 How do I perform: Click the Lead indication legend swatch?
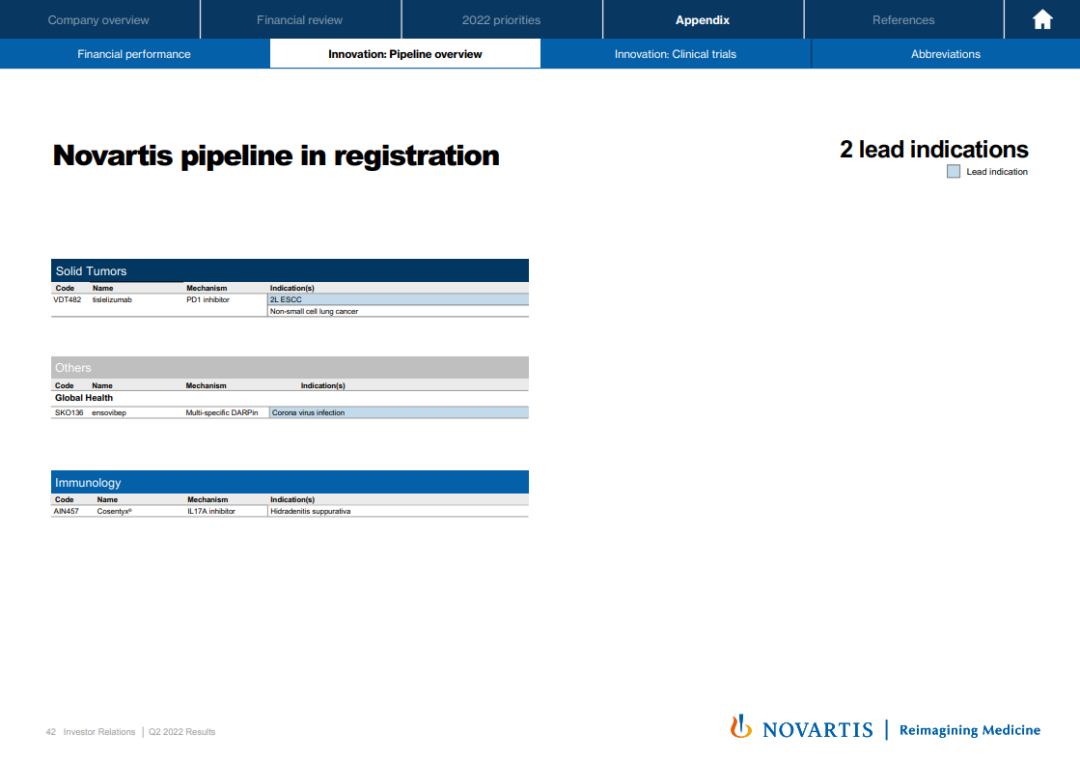point(953,172)
